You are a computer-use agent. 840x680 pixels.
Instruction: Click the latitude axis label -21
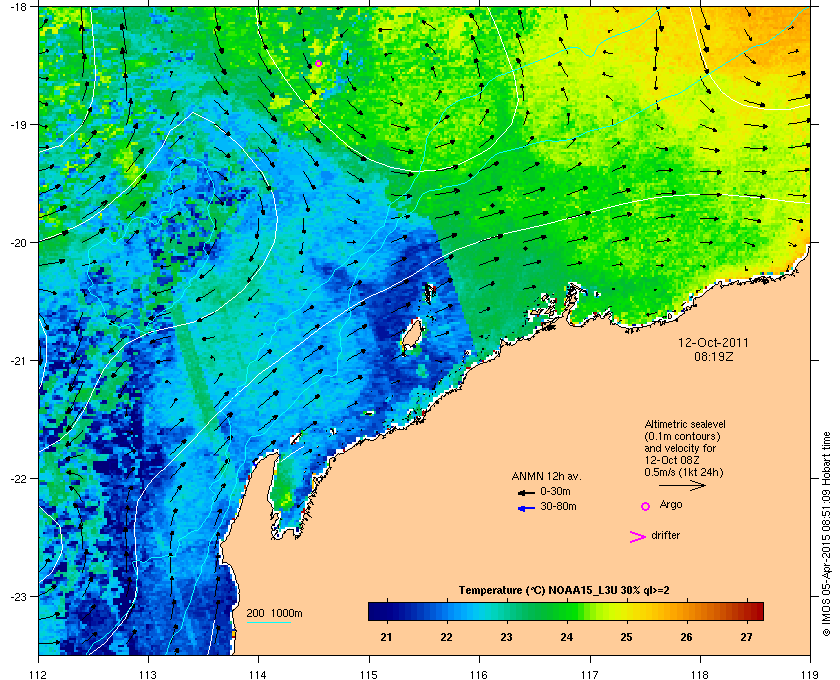click(x=19, y=361)
